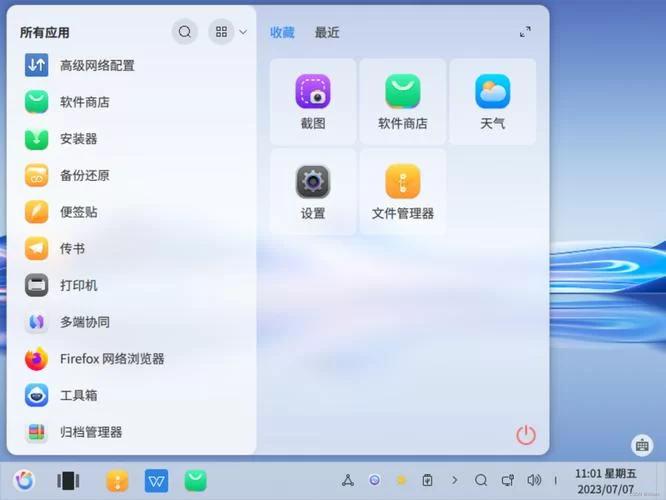
Task: Expand start menu to fullscreen
Action: point(525,32)
